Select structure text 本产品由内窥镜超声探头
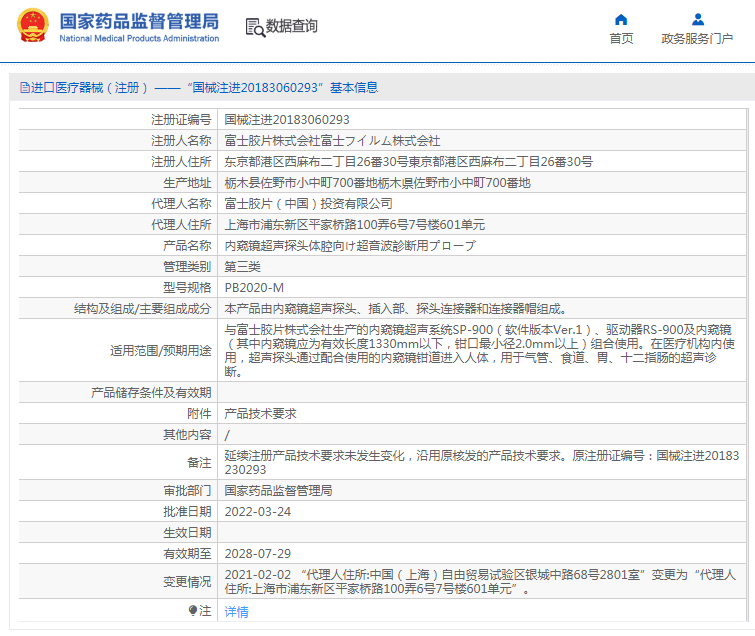 (x=396, y=309)
